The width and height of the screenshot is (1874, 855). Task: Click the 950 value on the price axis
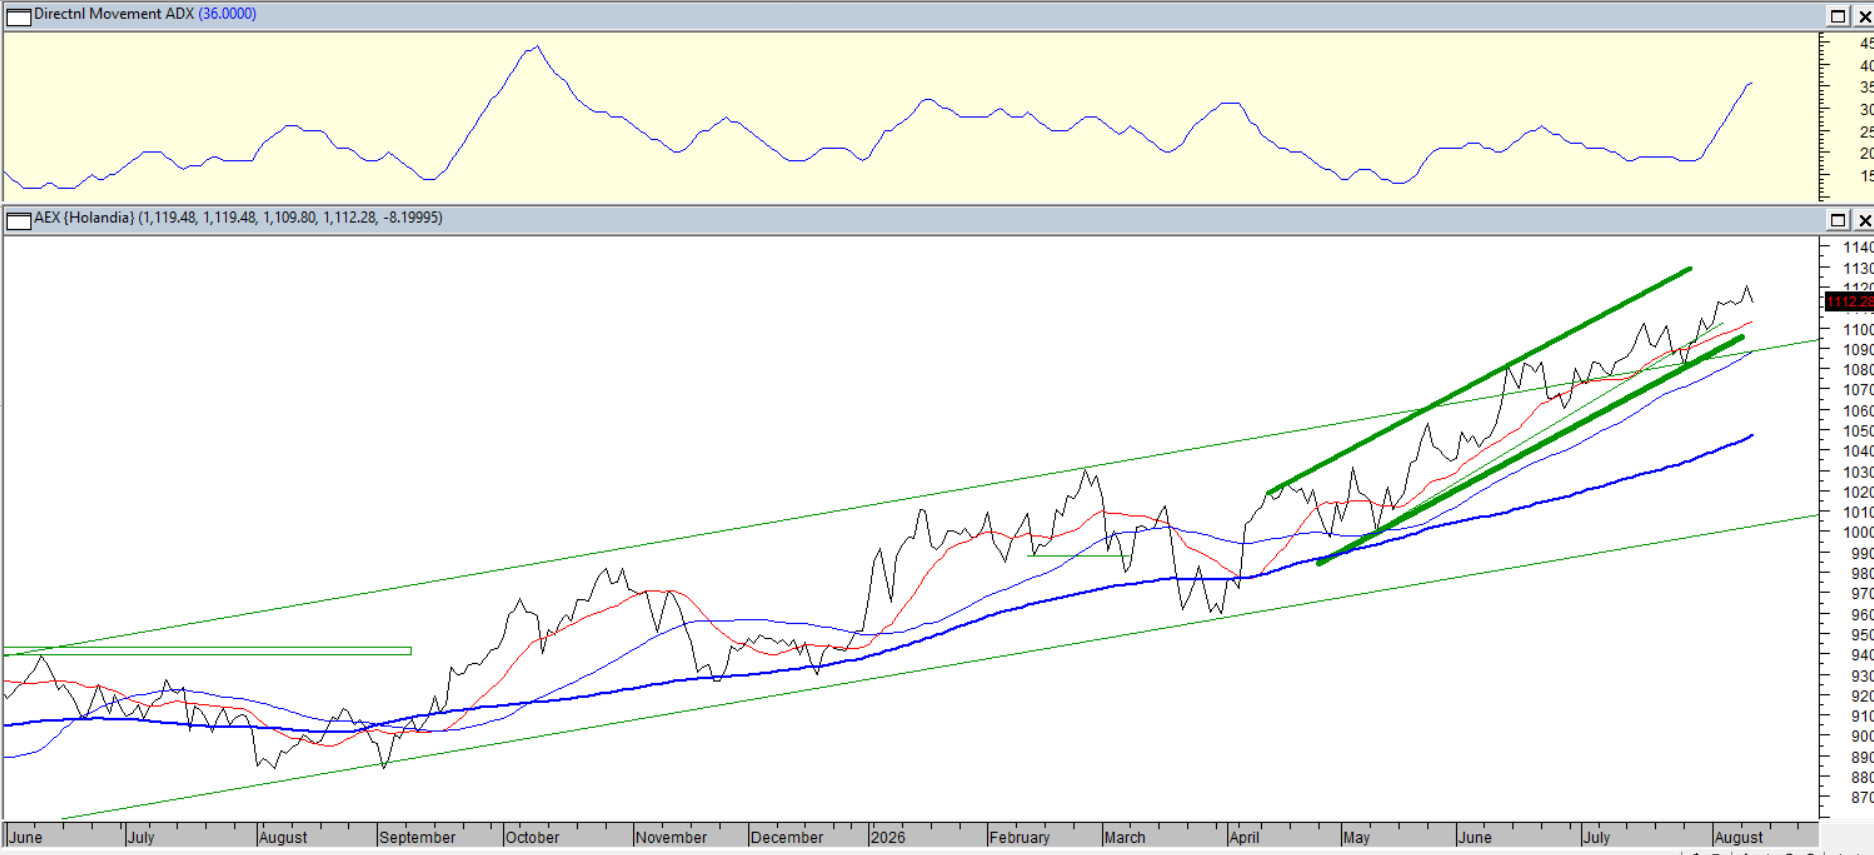tap(1862, 635)
